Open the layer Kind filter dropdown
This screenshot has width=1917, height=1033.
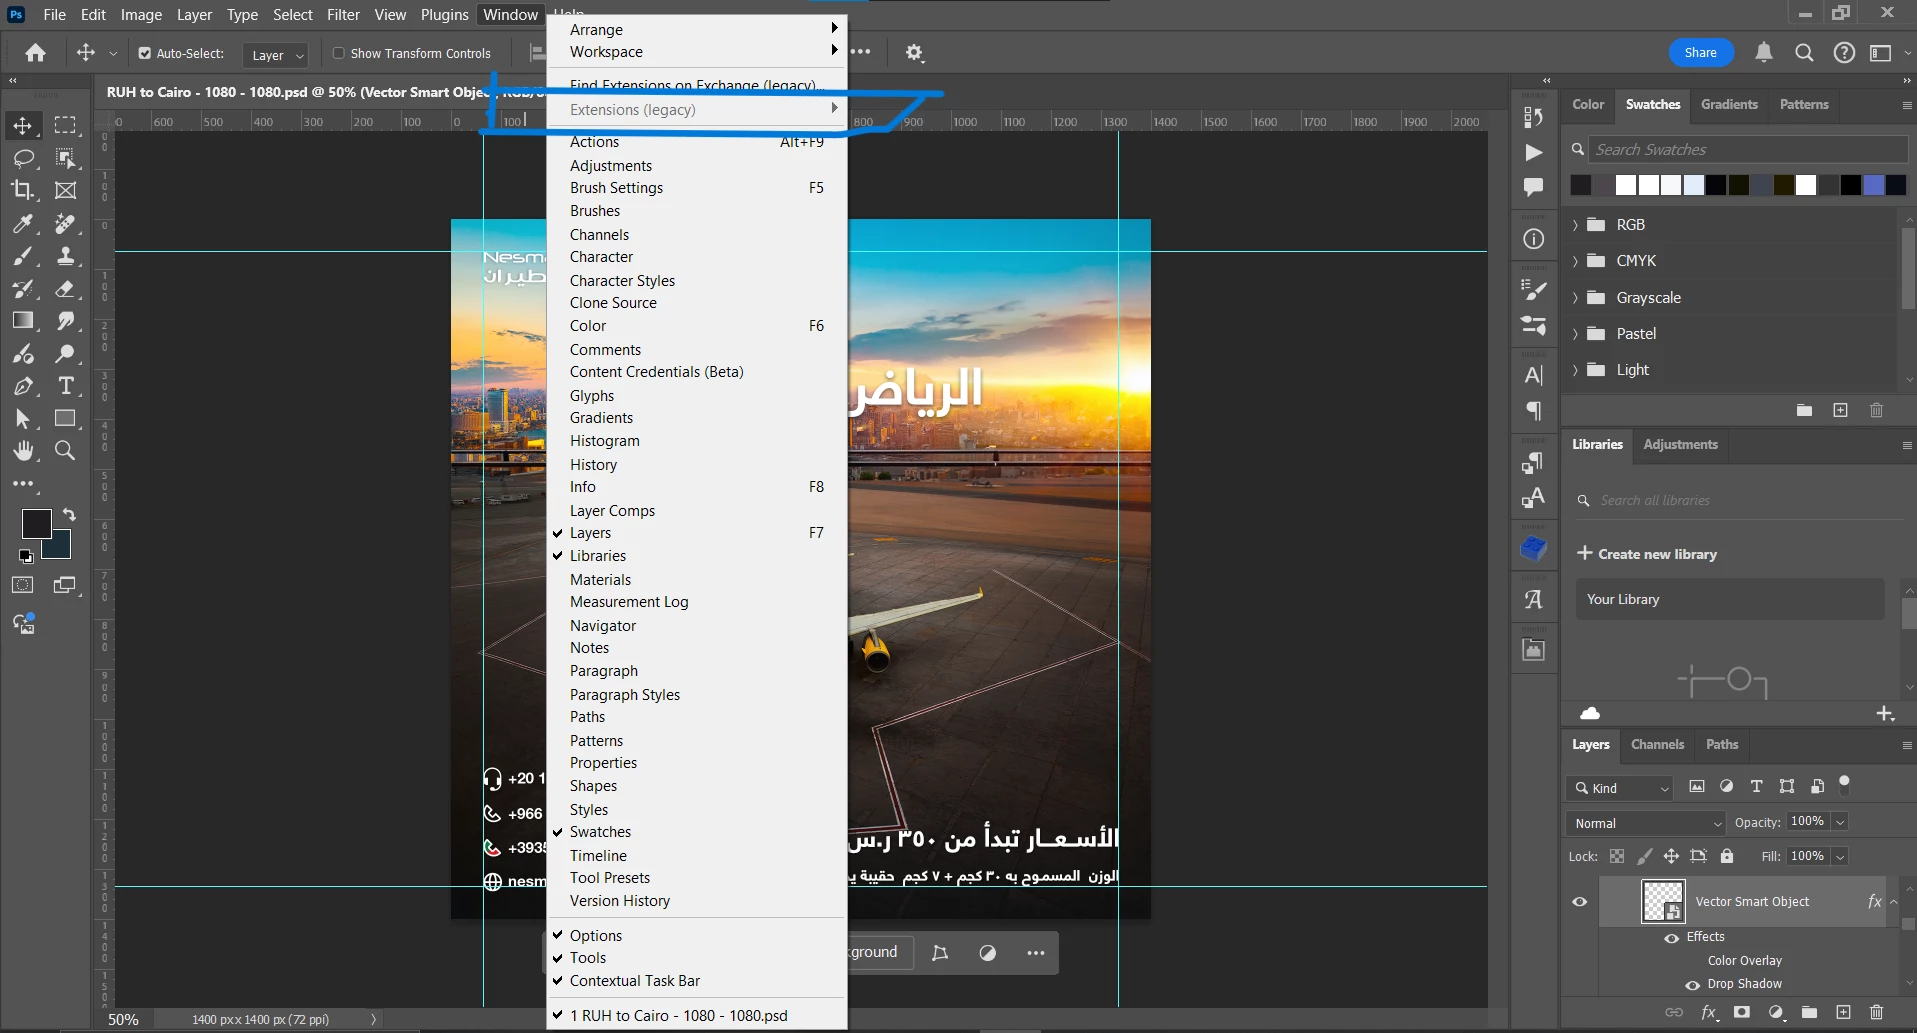pos(1620,788)
